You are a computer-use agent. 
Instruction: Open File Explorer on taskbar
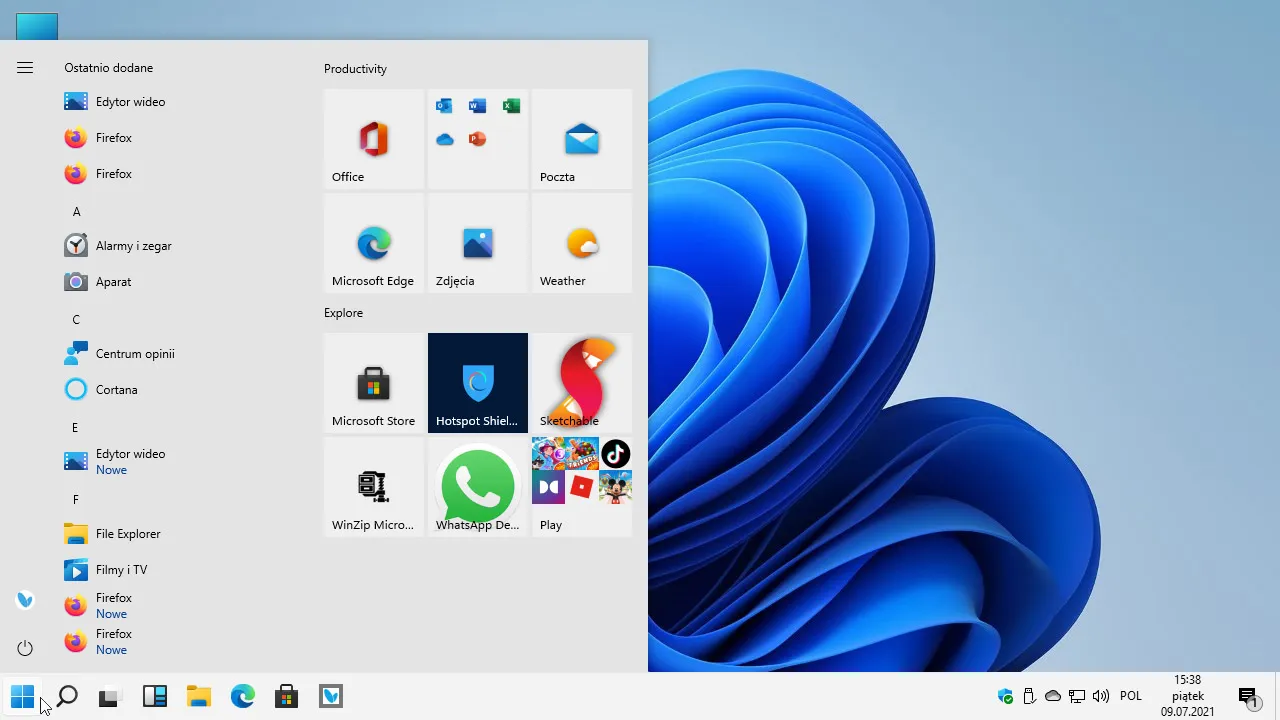[x=198, y=696]
